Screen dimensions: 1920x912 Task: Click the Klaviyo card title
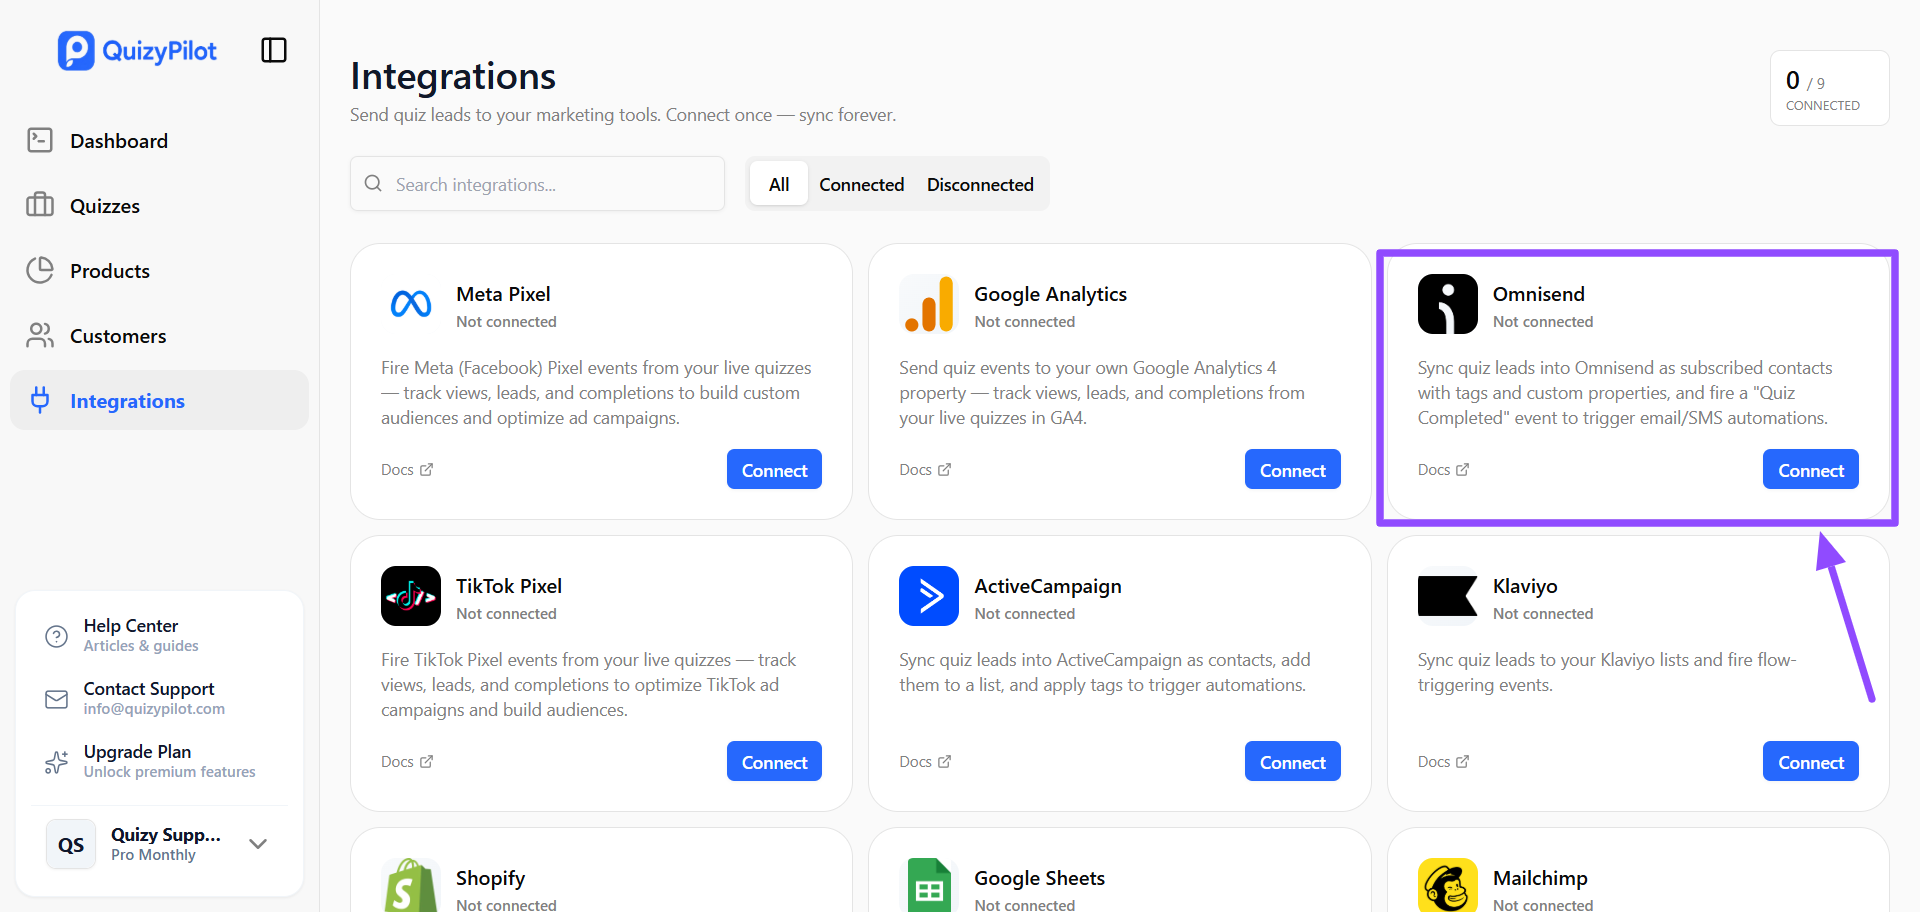(1525, 586)
